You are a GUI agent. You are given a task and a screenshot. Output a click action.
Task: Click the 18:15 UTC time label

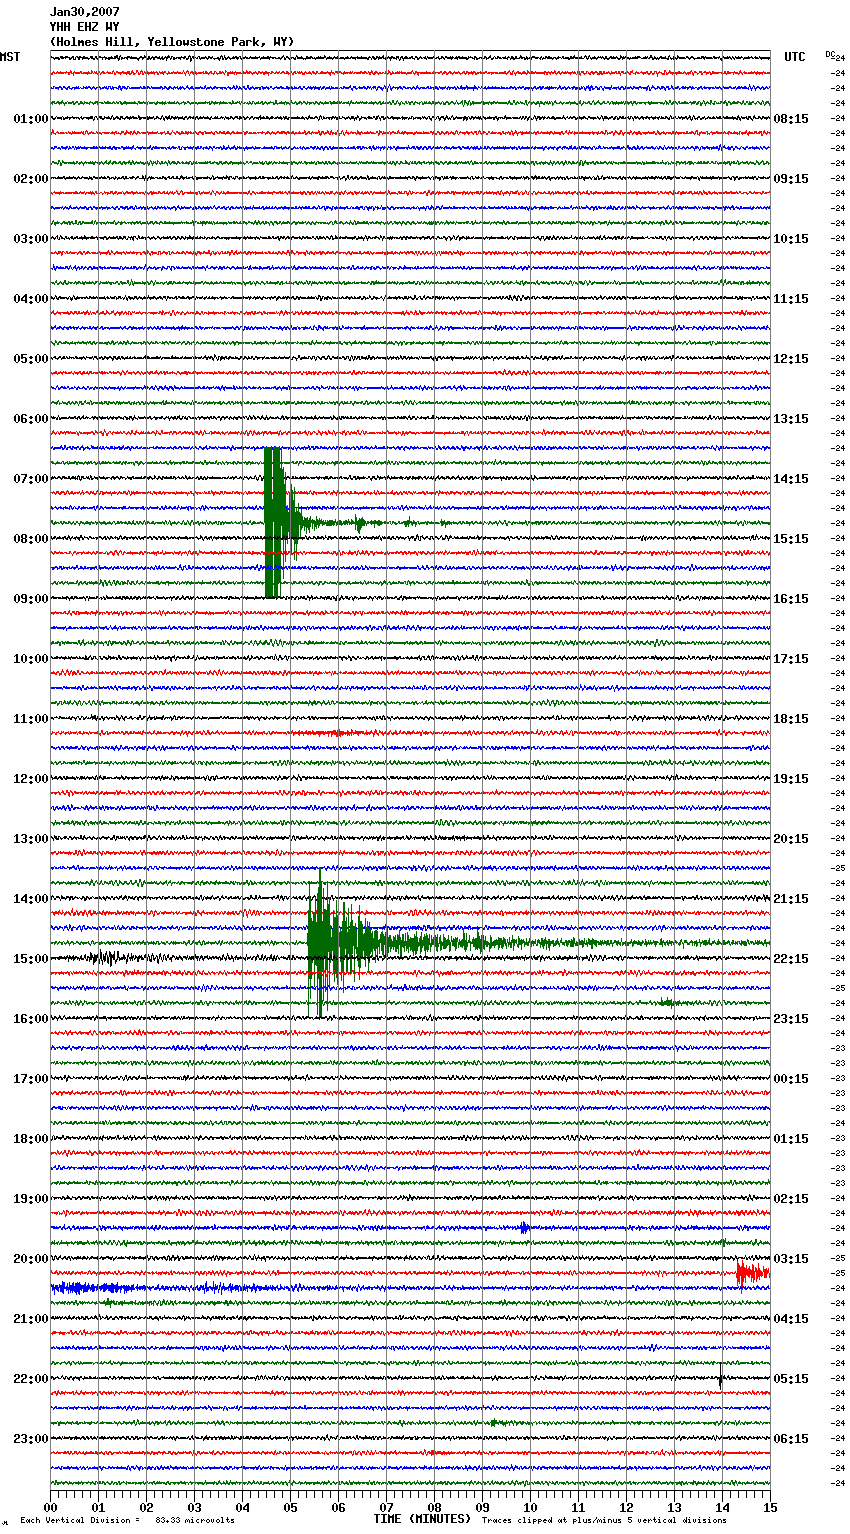791,719
